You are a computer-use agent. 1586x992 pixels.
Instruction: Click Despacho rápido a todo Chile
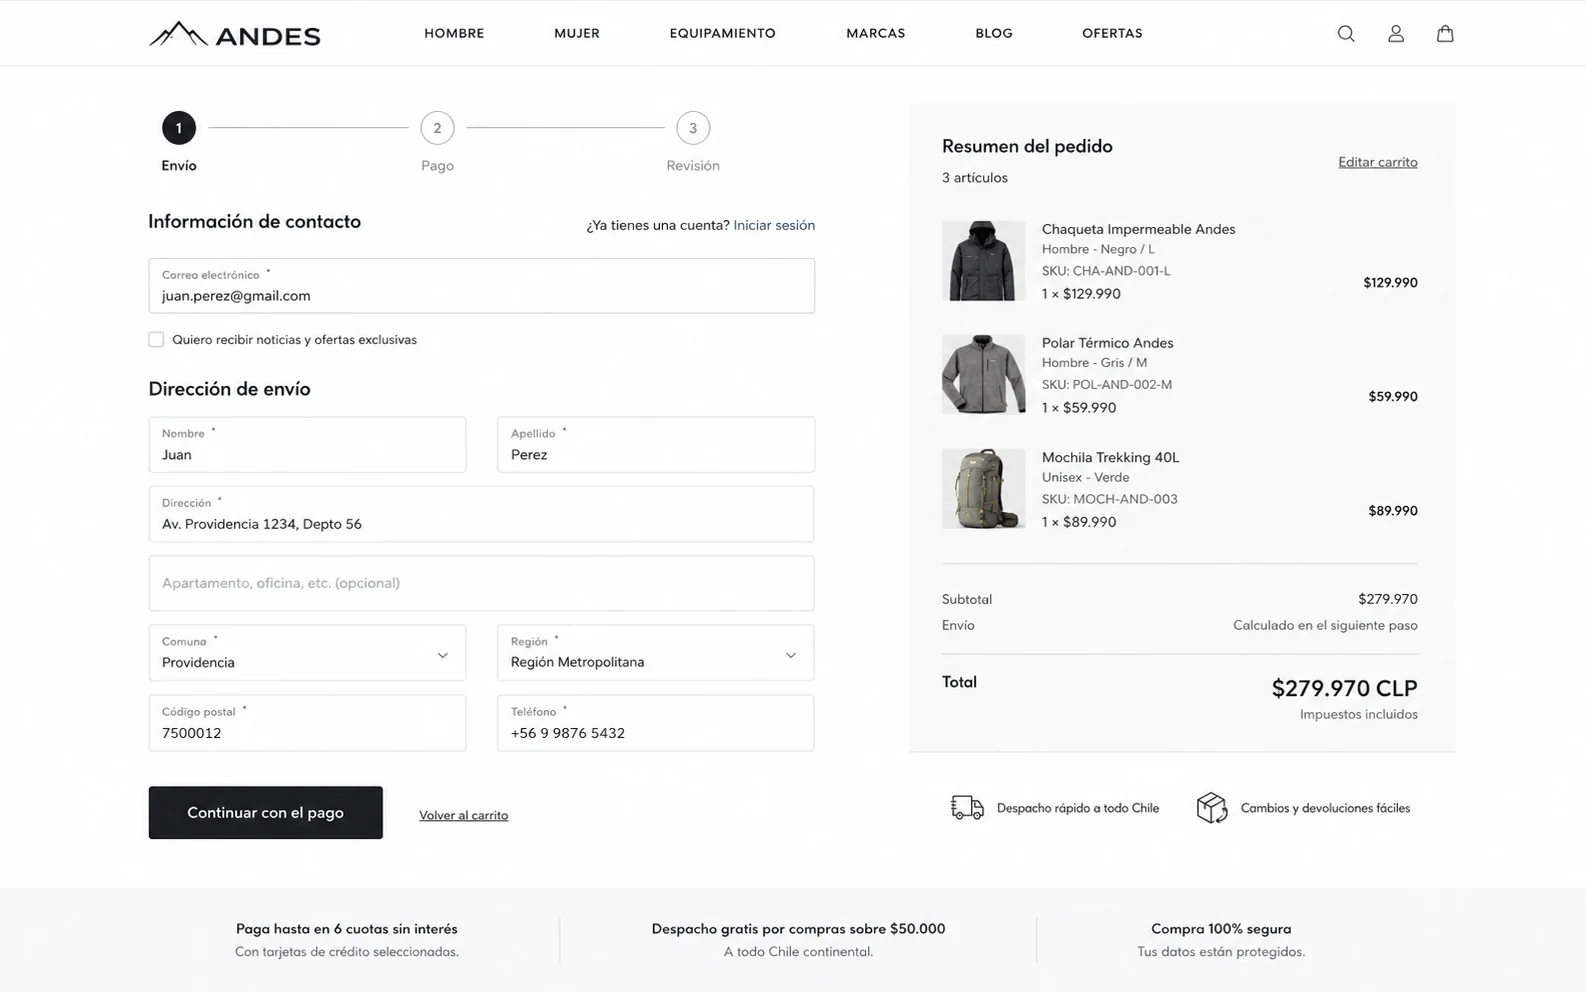click(1078, 808)
